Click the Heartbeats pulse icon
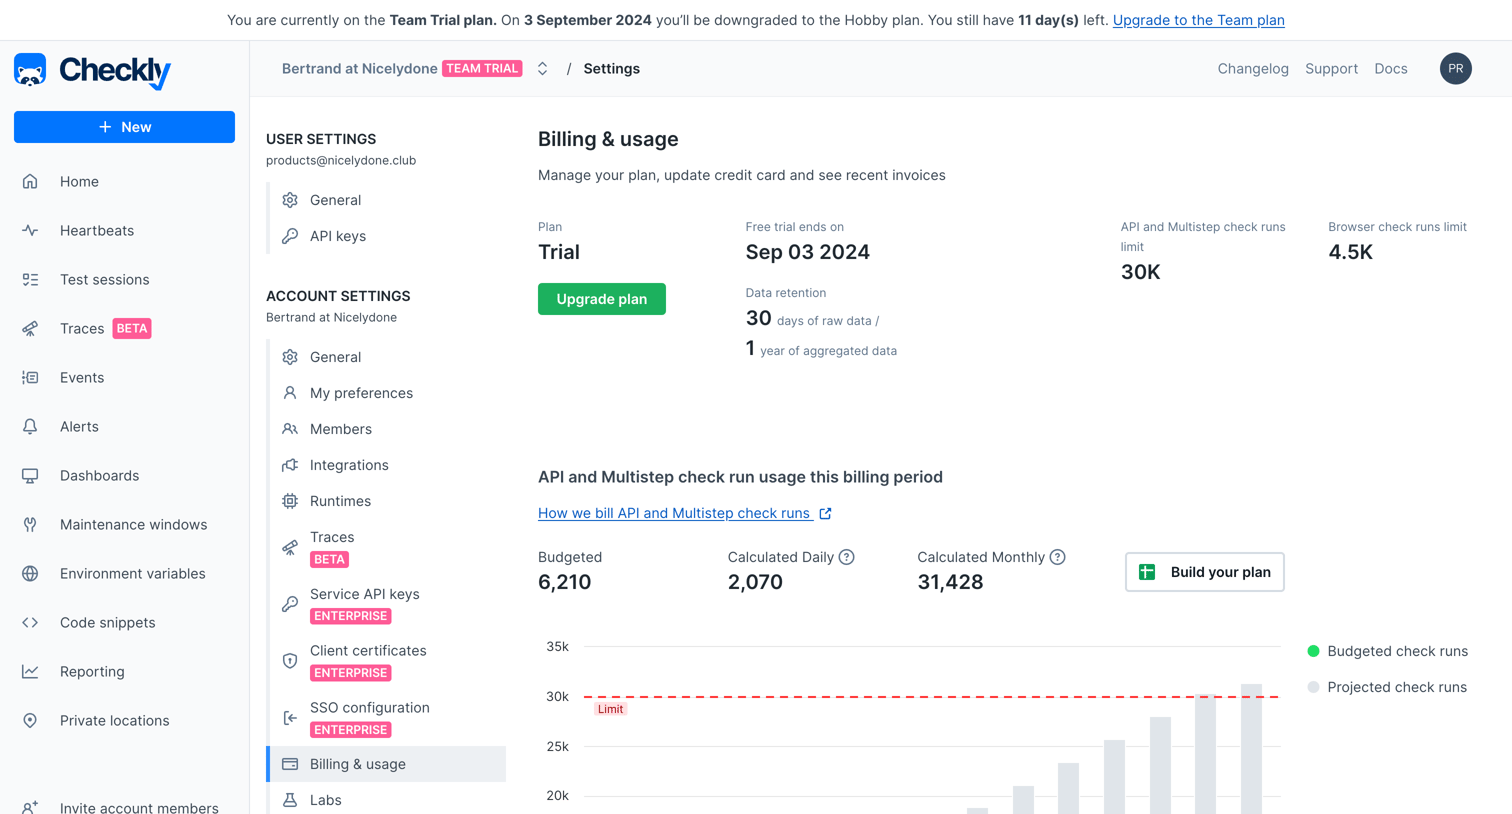 pos(30,230)
